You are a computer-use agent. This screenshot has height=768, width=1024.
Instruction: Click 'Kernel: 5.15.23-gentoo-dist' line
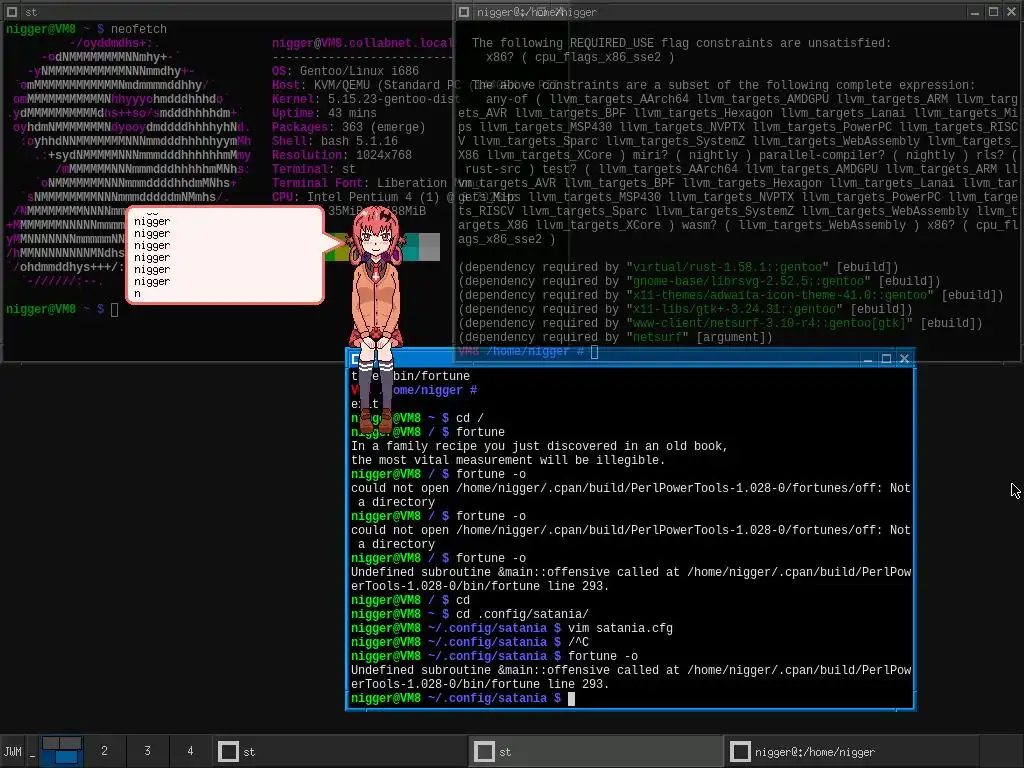366,99
